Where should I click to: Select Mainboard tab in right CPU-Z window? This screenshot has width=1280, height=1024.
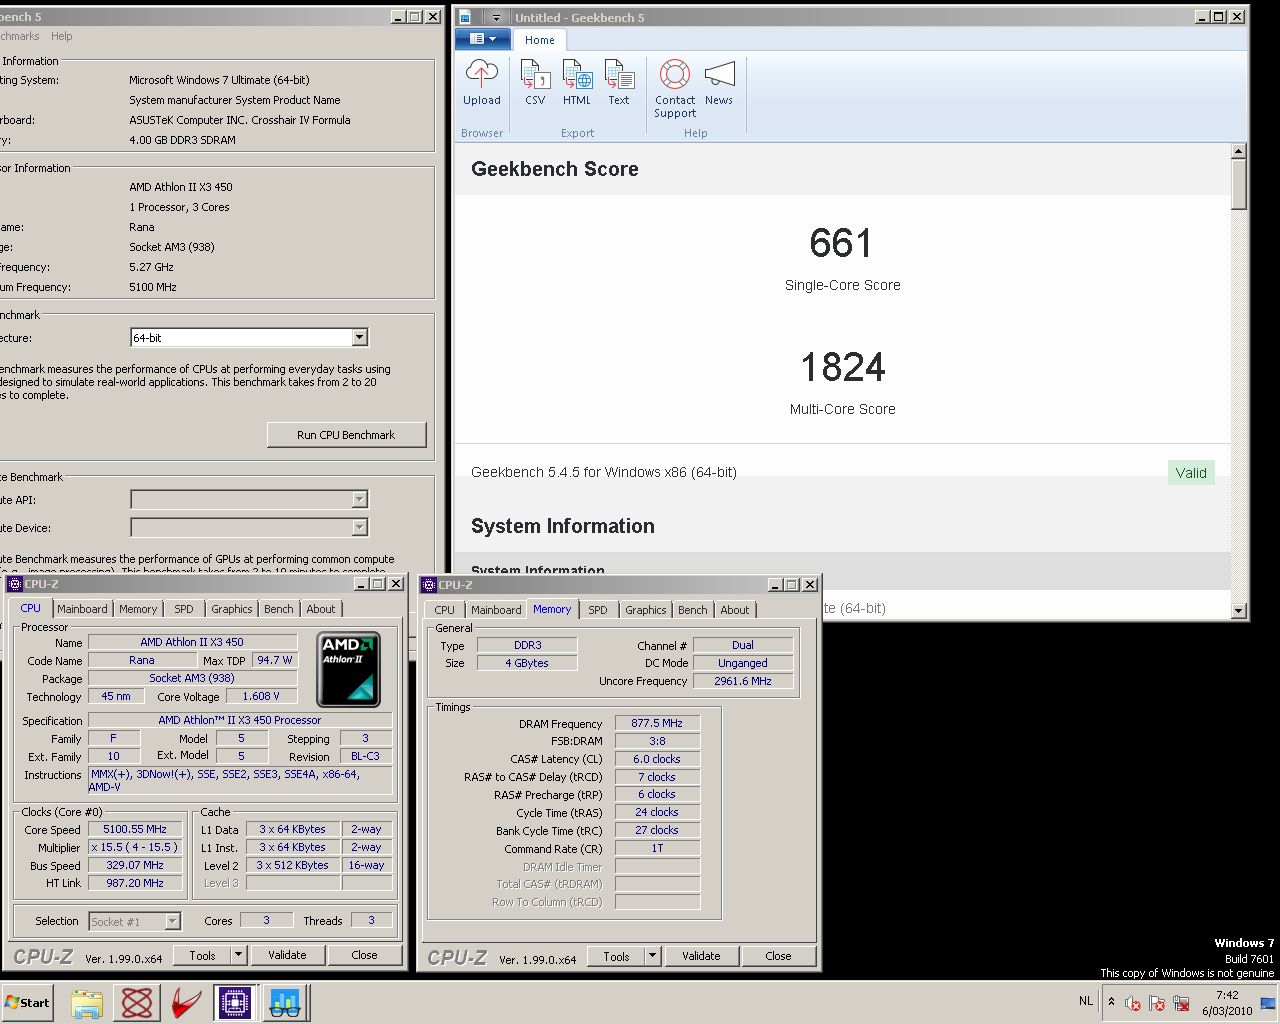tap(496, 610)
